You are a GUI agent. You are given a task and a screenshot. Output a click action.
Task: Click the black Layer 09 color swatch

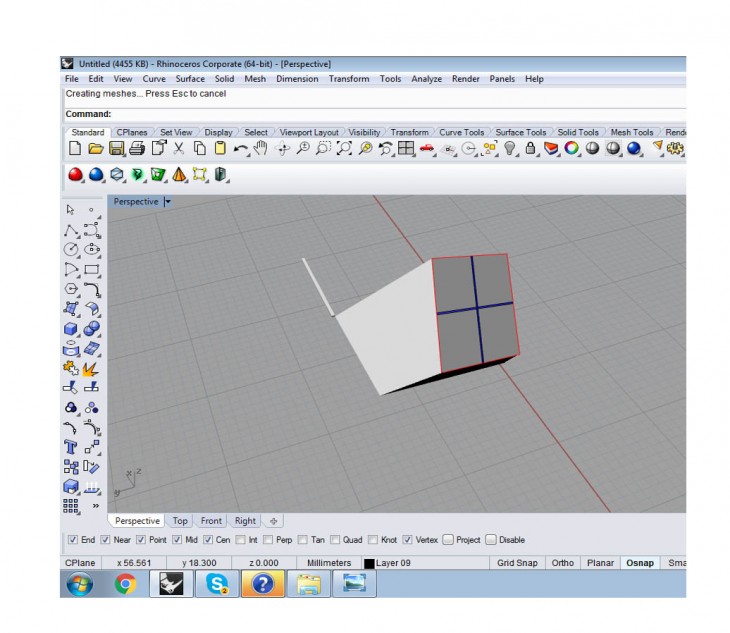point(369,564)
